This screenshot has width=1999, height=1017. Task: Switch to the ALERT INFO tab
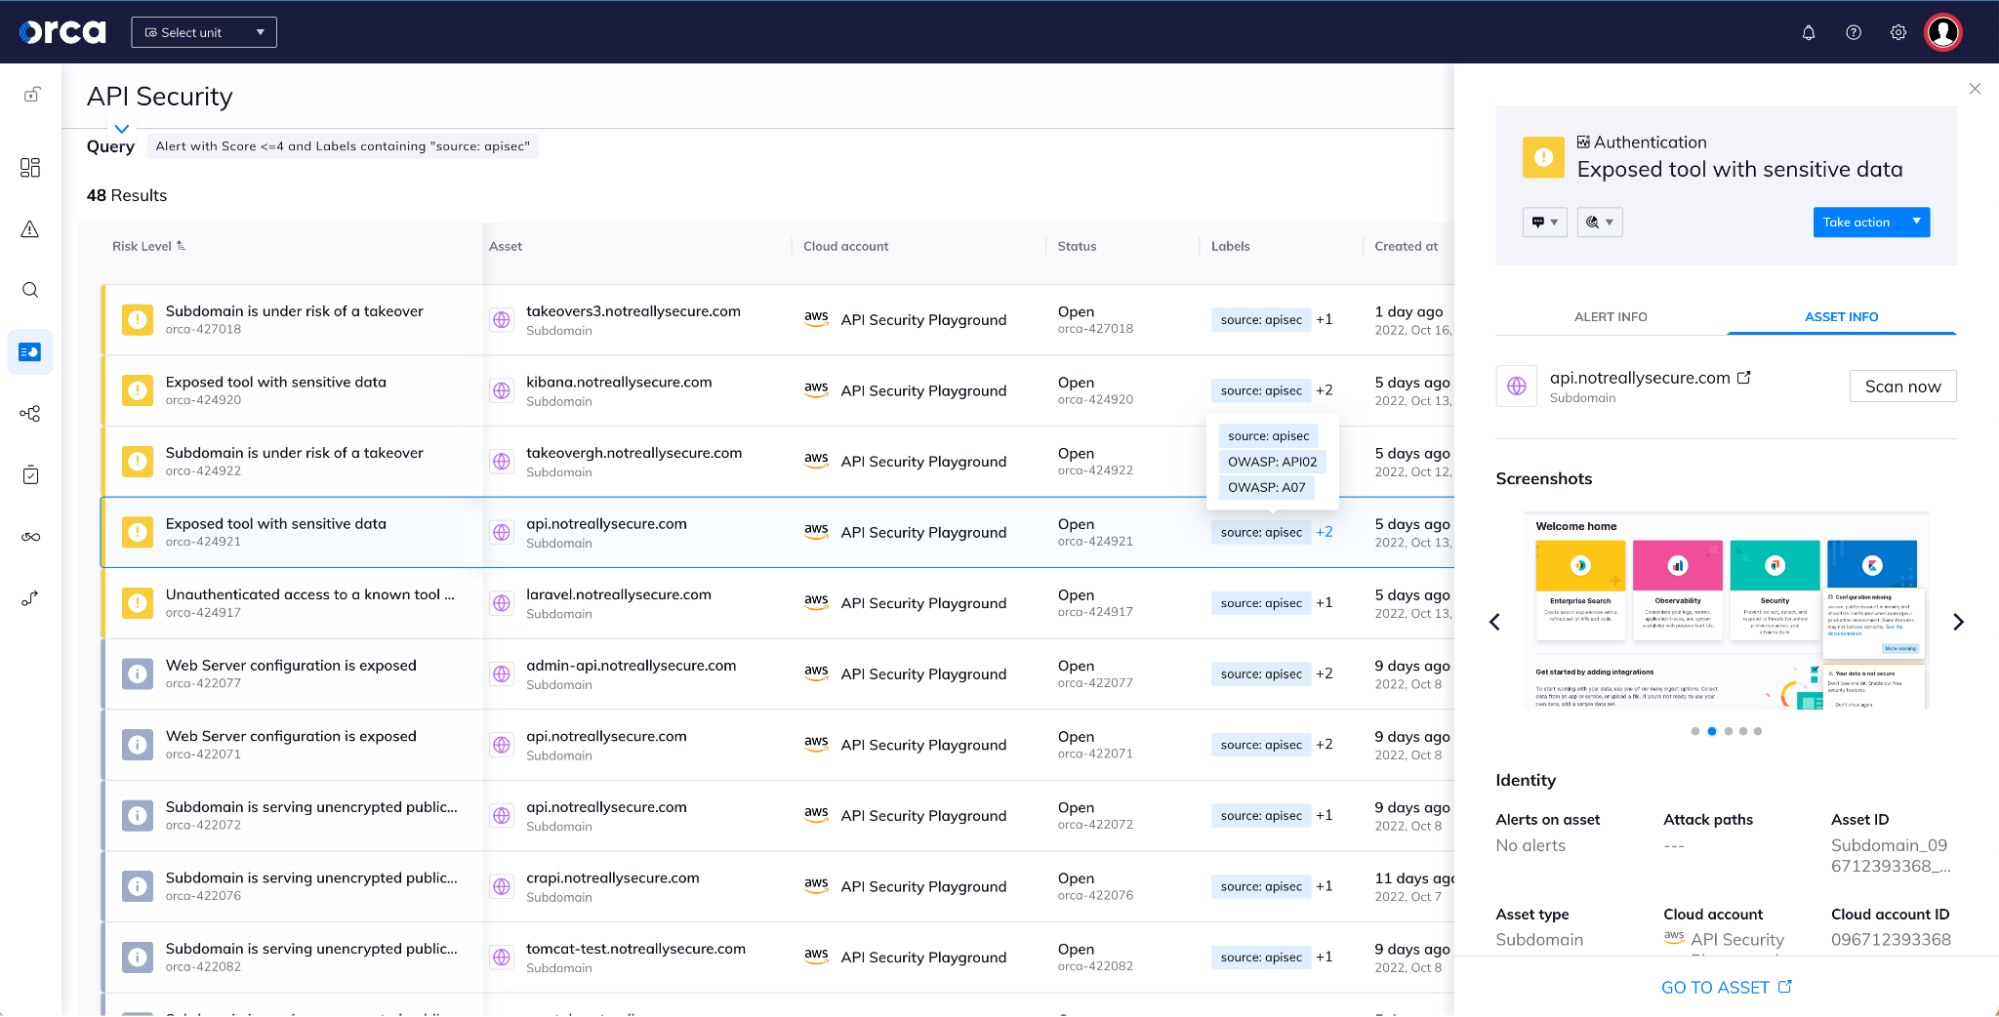(1610, 317)
